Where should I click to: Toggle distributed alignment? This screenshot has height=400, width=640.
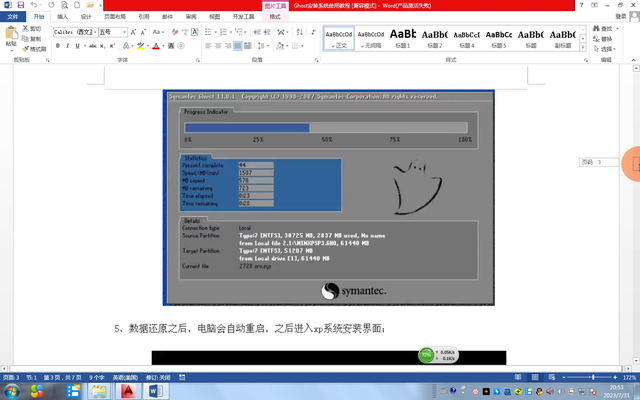(x=247, y=46)
